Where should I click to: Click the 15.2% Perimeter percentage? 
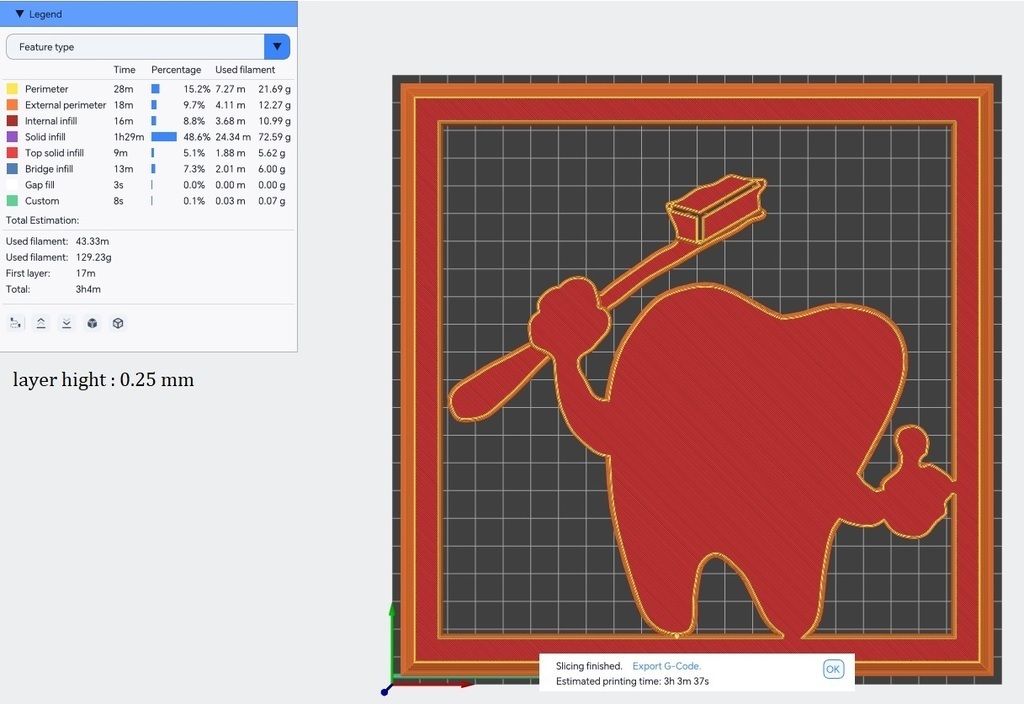pos(197,89)
